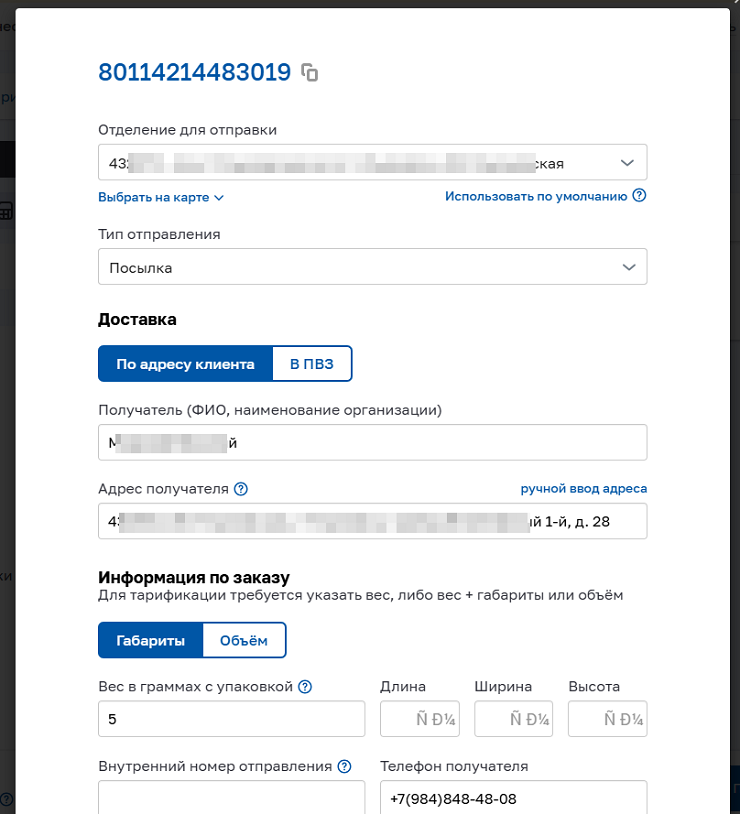Open help icon next to Использовать по умолчанию
This screenshot has height=814, width=740.
pyautogui.click(x=640, y=196)
